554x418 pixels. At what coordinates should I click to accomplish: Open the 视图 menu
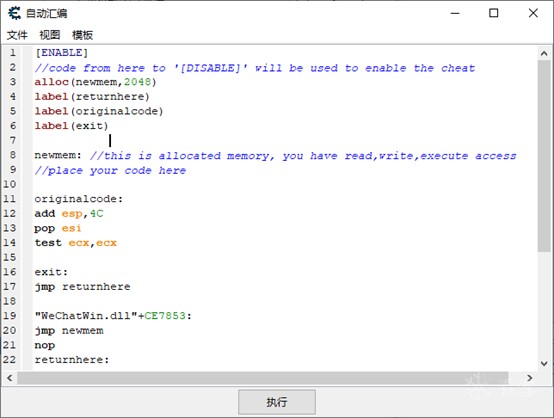click(49, 35)
